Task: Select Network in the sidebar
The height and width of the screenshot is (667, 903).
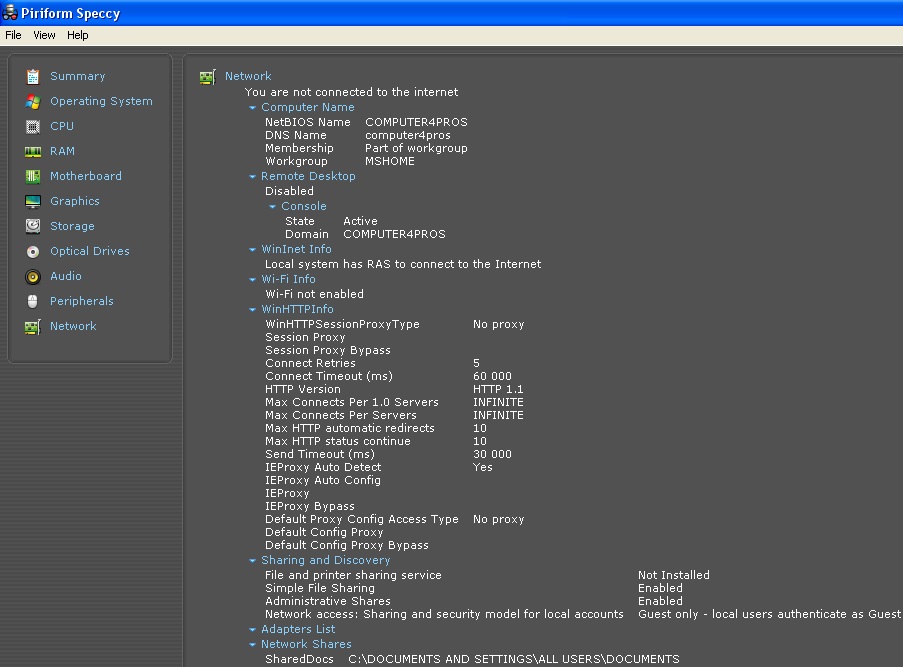Action: (73, 326)
